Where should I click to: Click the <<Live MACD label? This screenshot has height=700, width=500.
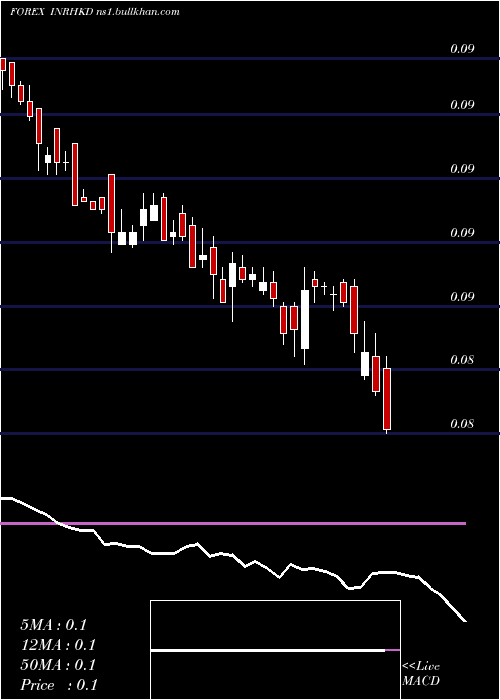[421, 673]
